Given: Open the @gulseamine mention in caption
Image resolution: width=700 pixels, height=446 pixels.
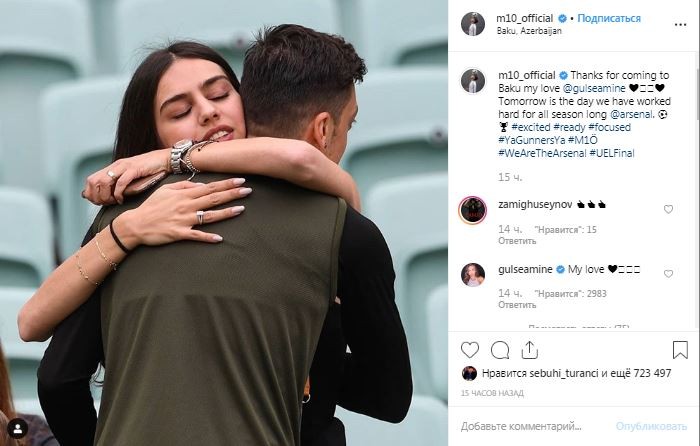Looking at the screenshot, I should (x=594, y=88).
